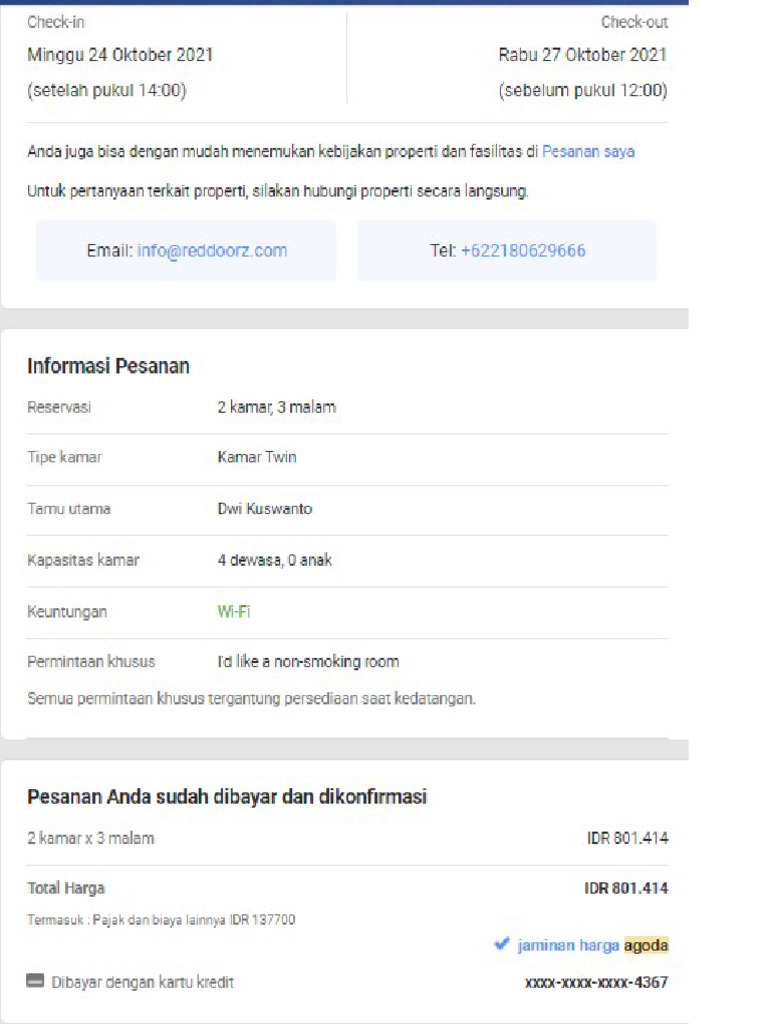This screenshot has height=1024, width=768.
Task: Click the 4 dewasa, 0 anak capacity value
Action: [x=275, y=560]
